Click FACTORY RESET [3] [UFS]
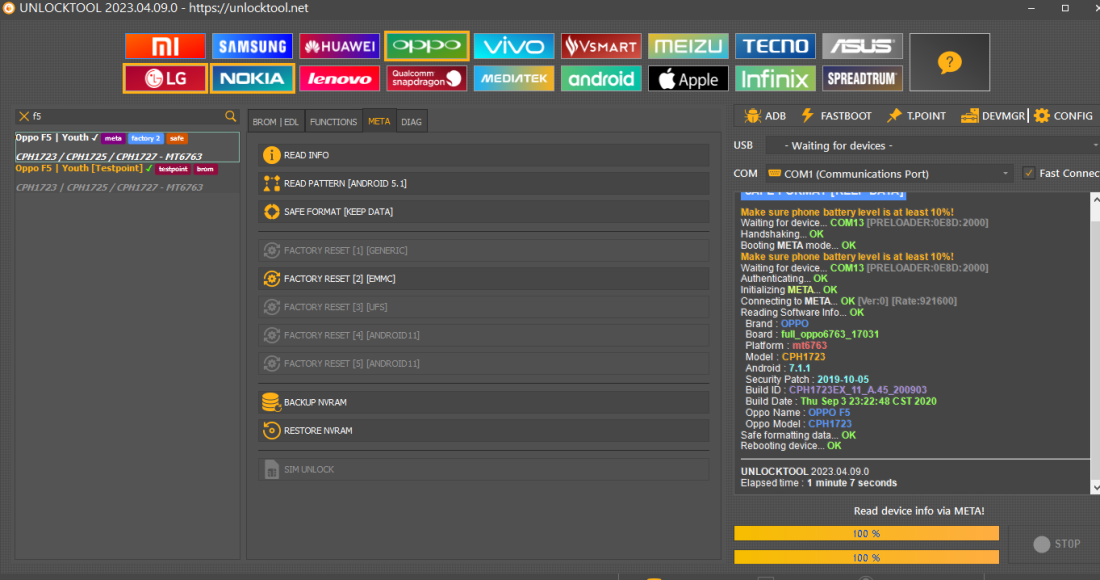Image resolution: width=1100 pixels, height=580 pixels. pyautogui.click(x=484, y=306)
